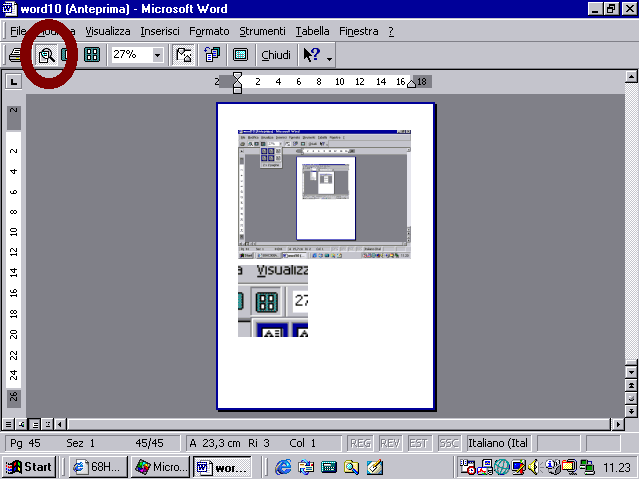Toggle the Magnifier tool

pyautogui.click(x=46, y=55)
